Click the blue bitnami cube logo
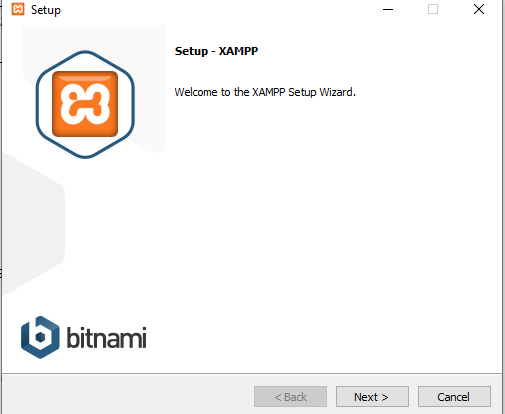This screenshot has width=505, height=414. pos(40,337)
